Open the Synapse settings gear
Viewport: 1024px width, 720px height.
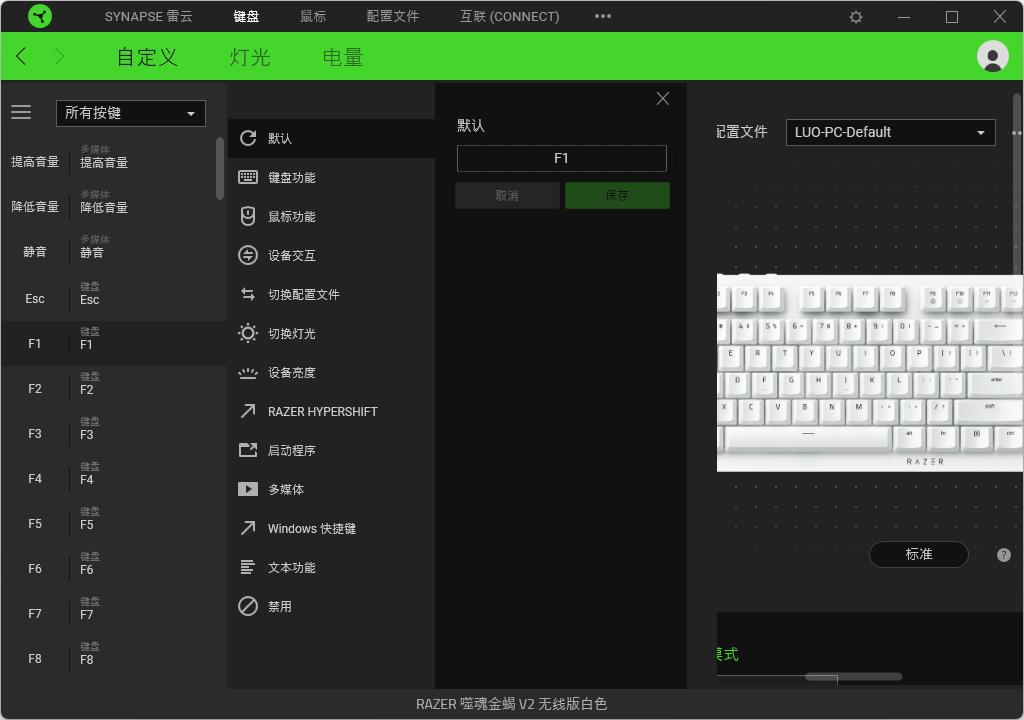click(856, 16)
